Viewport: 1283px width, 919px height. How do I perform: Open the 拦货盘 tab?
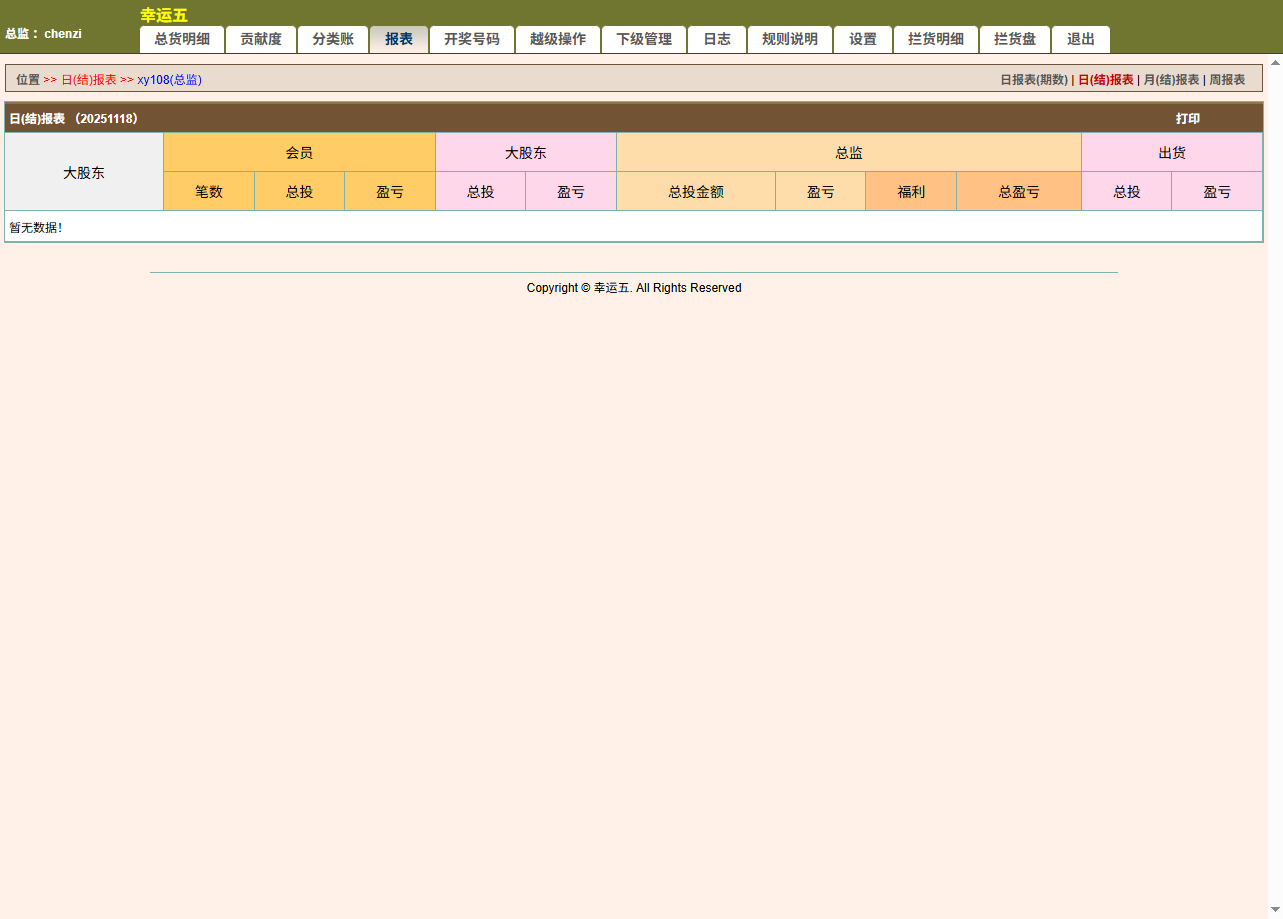click(1015, 40)
